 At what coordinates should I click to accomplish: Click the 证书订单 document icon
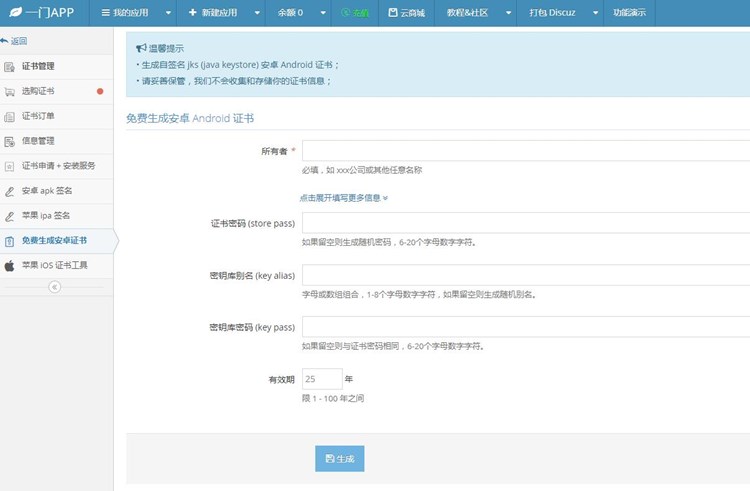coord(10,116)
